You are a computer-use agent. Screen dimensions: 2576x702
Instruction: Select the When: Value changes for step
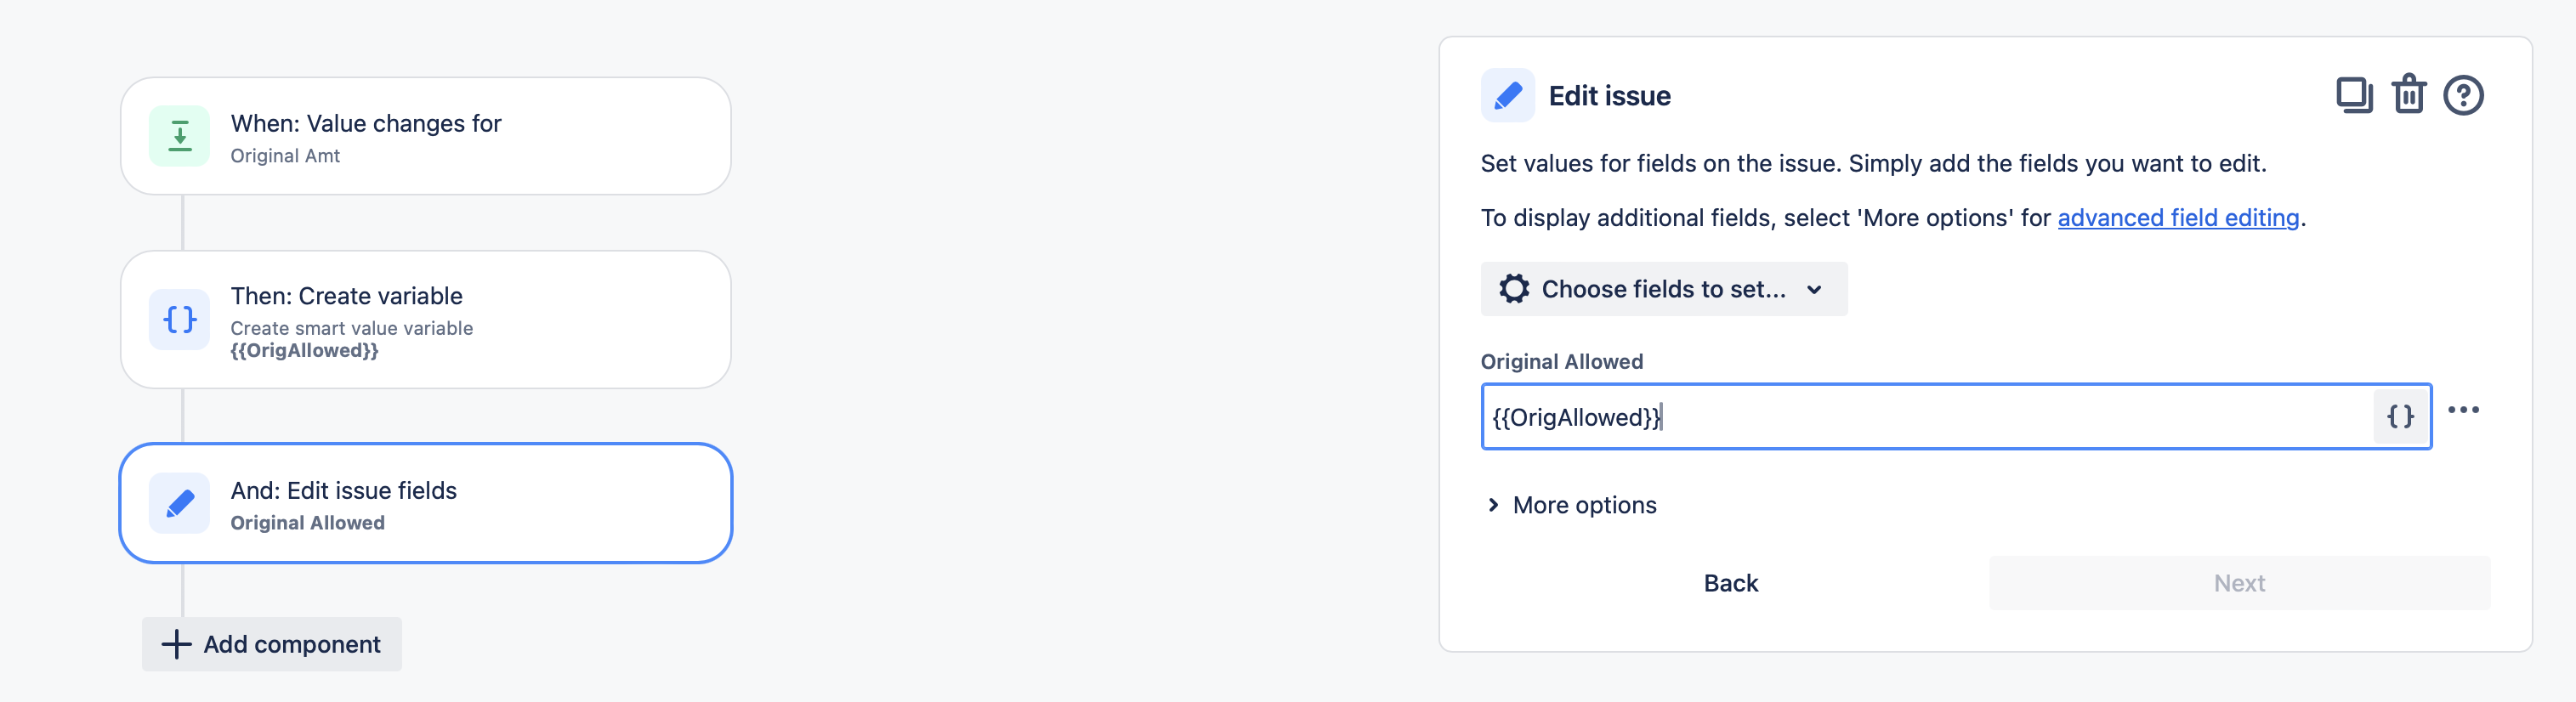click(426, 136)
